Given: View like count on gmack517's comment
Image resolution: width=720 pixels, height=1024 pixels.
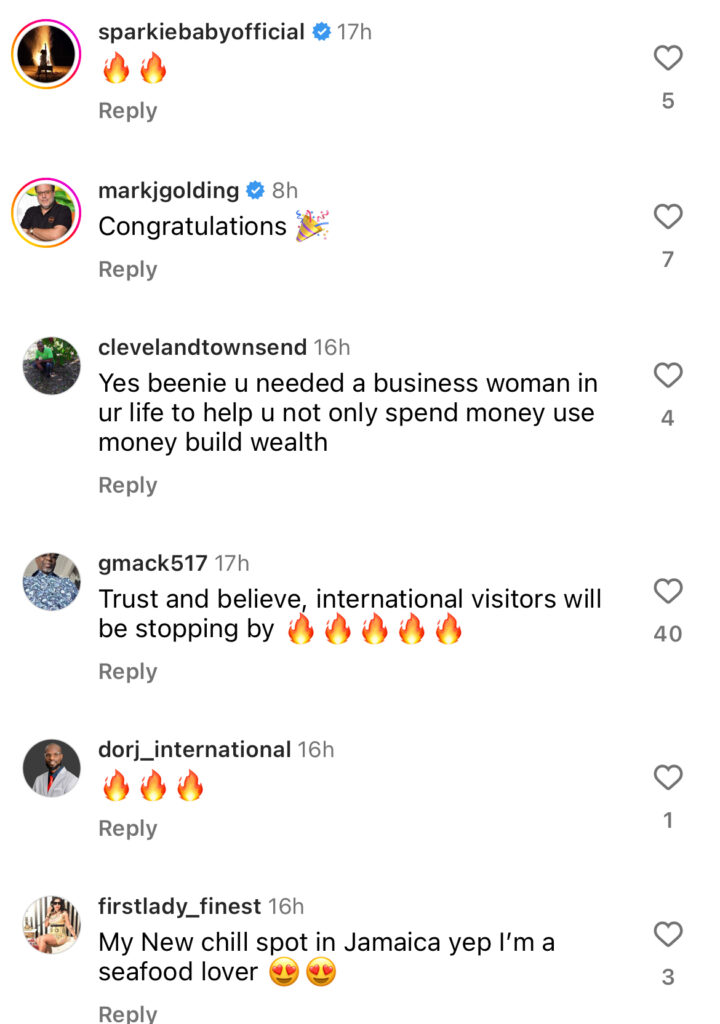Looking at the screenshot, I should (668, 634).
